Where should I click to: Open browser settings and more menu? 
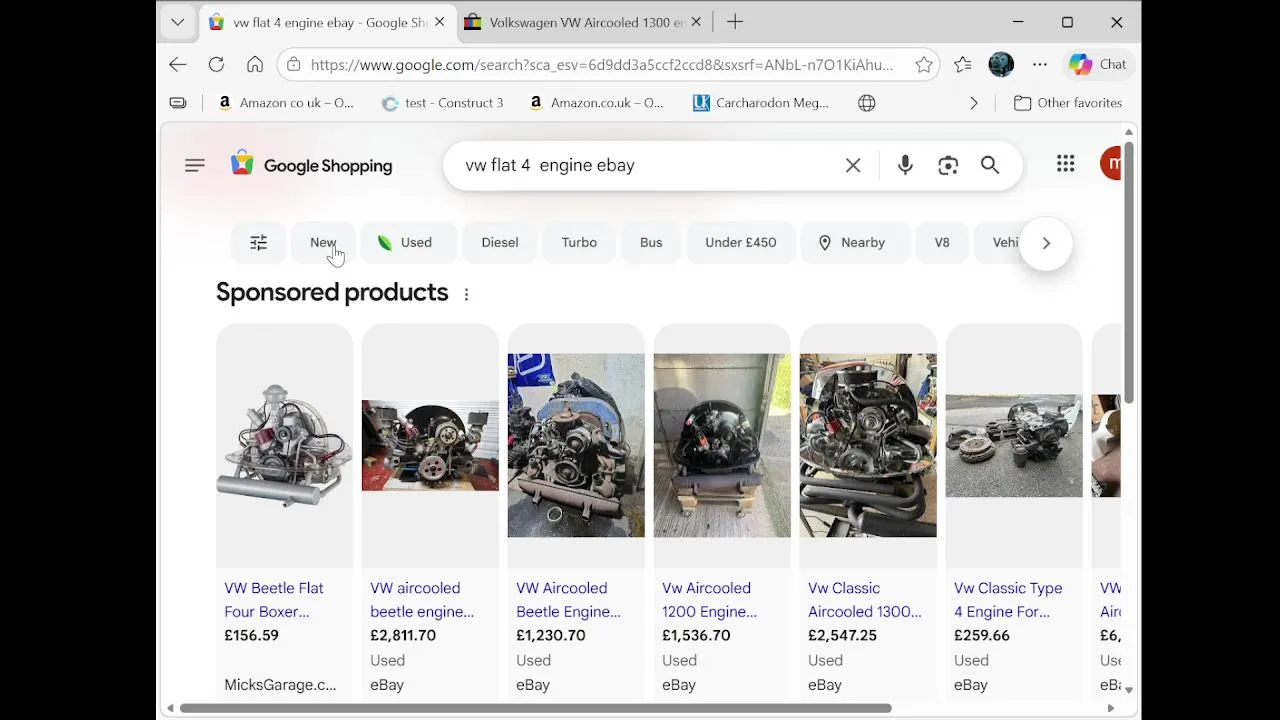(x=1040, y=65)
